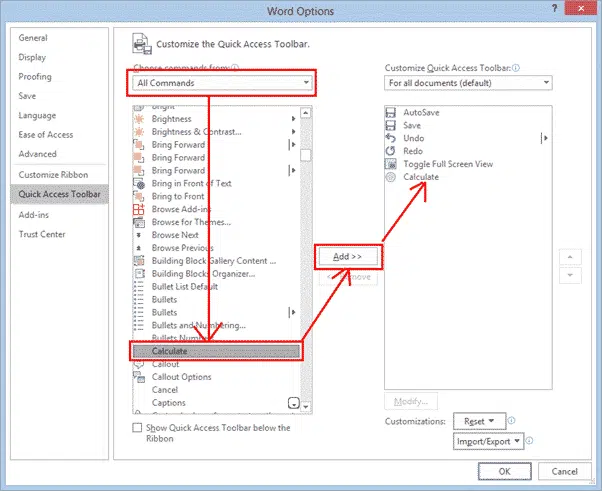Image resolution: width=602 pixels, height=491 pixels.
Task: Open the Trust Center page
Action: (42, 234)
